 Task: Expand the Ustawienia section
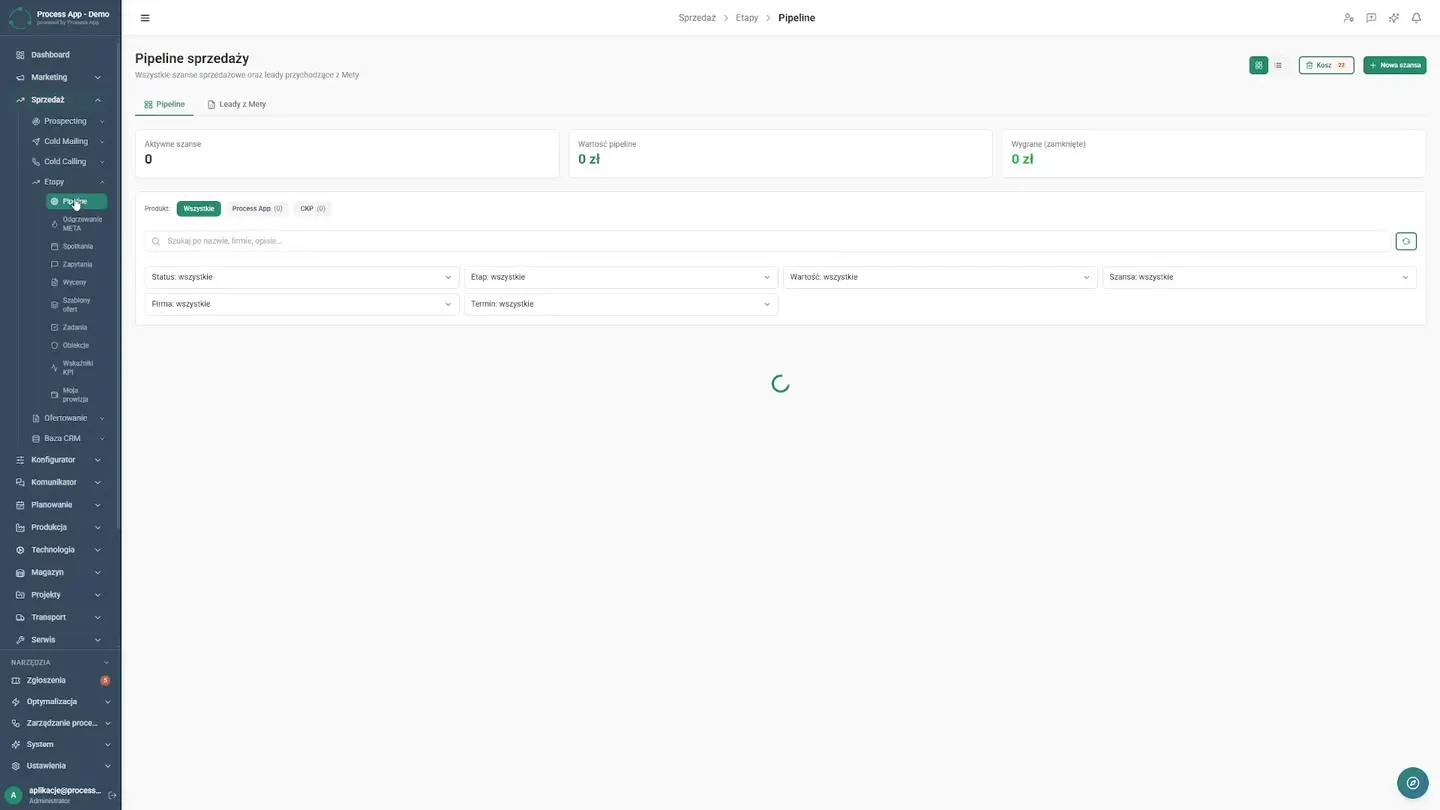click(x=60, y=766)
